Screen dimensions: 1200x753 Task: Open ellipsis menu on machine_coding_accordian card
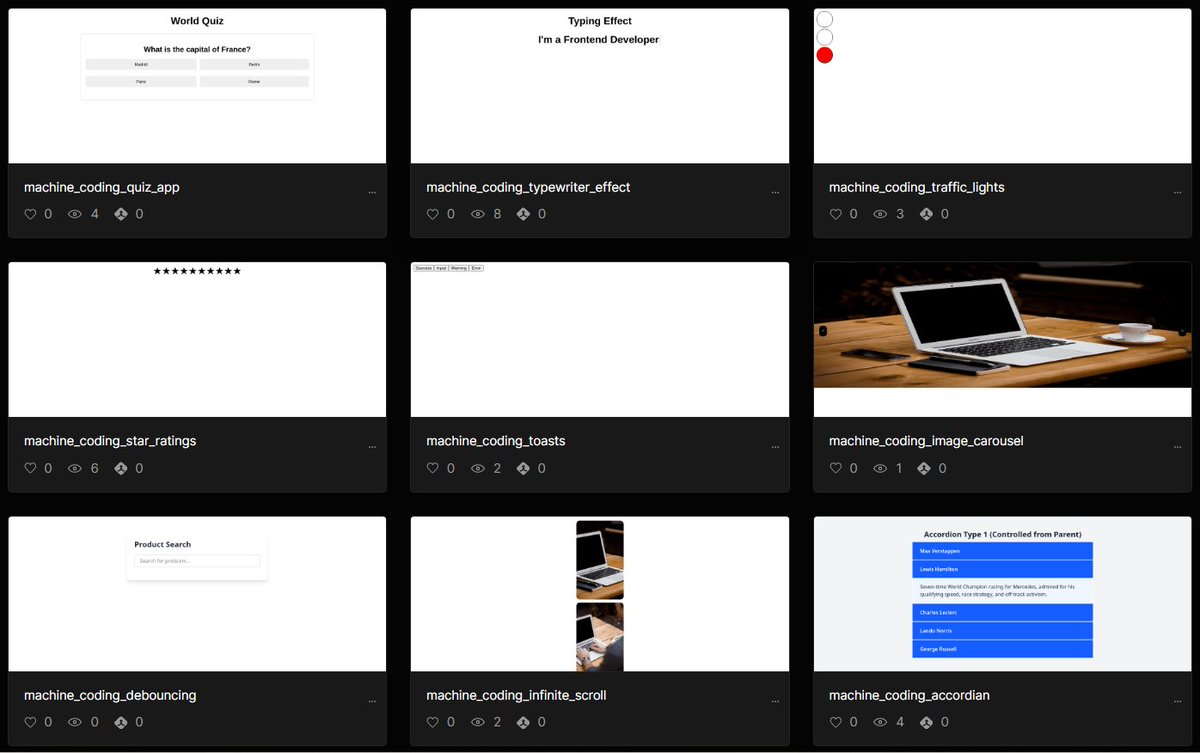[1178, 701]
